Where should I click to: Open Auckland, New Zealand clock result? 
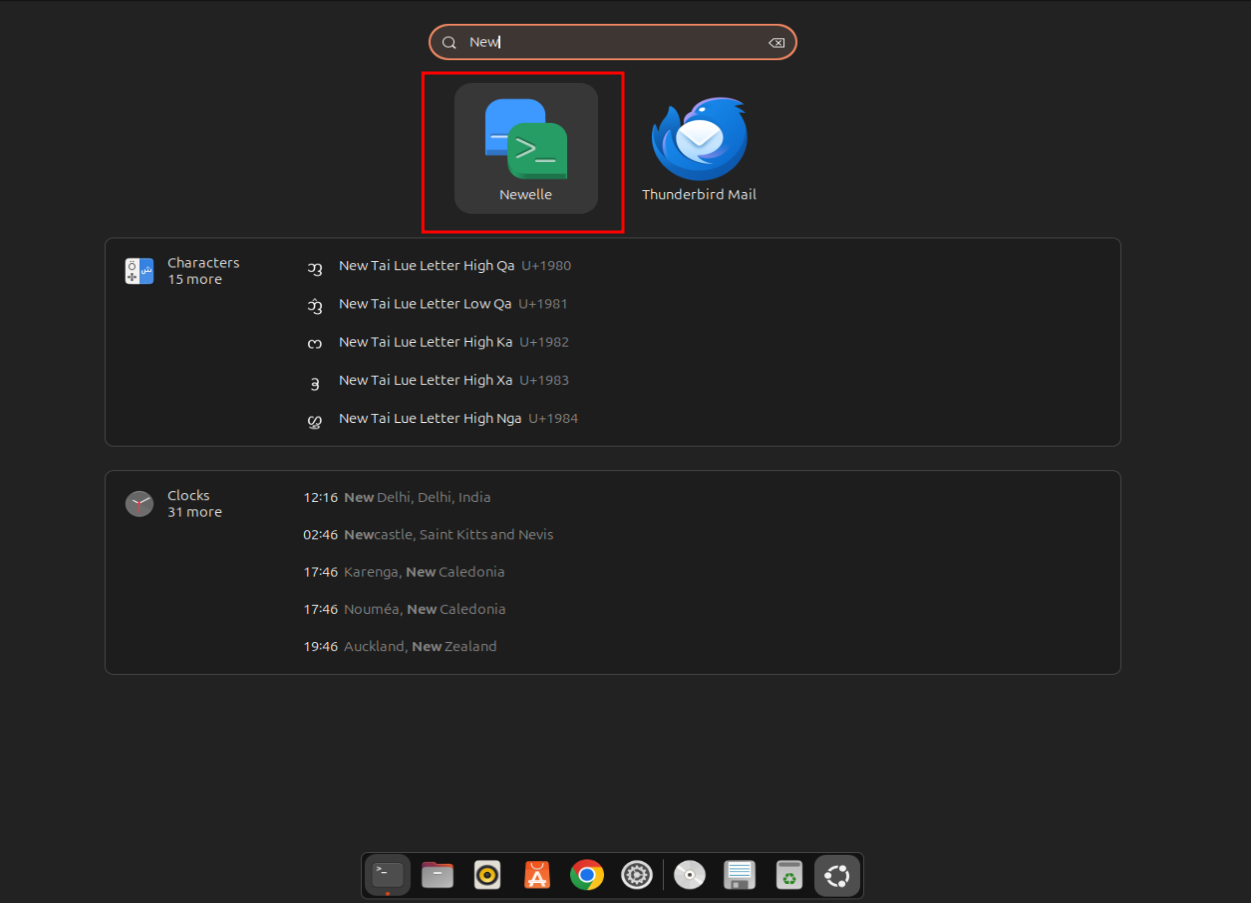[400, 646]
